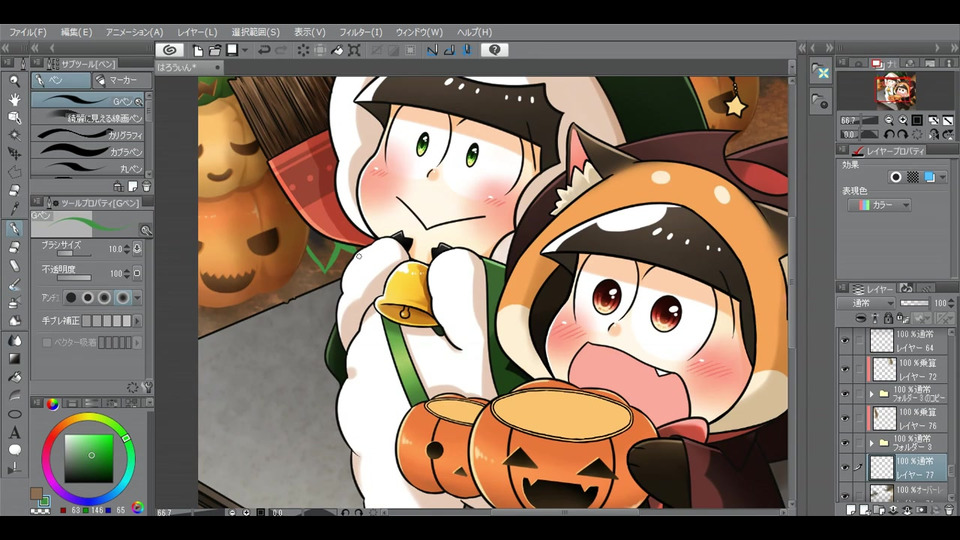Select the Hand move tool
This screenshot has width=960, height=540.
coord(15,99)
